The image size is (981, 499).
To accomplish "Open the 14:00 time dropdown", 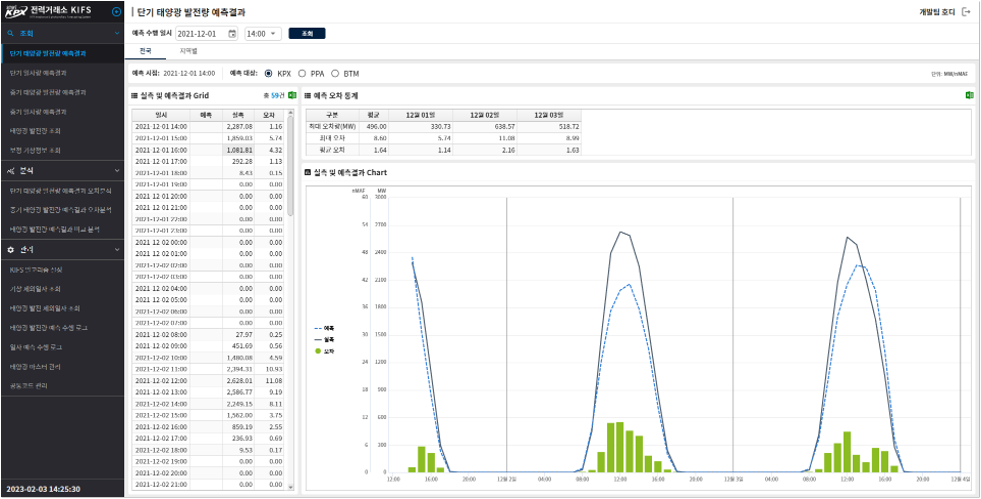I will [262, 33].
